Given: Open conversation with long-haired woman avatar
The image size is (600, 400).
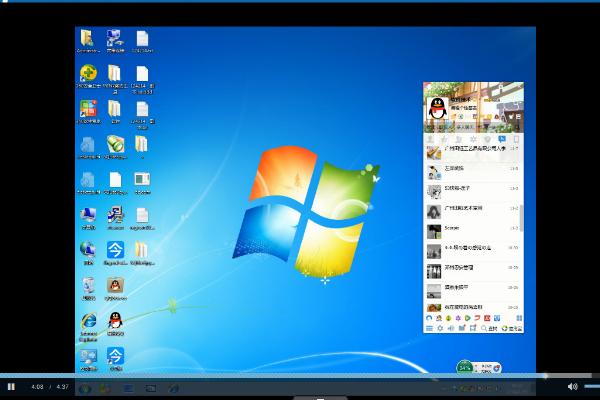Looking at the screenshot, I should tap(473, 212).
